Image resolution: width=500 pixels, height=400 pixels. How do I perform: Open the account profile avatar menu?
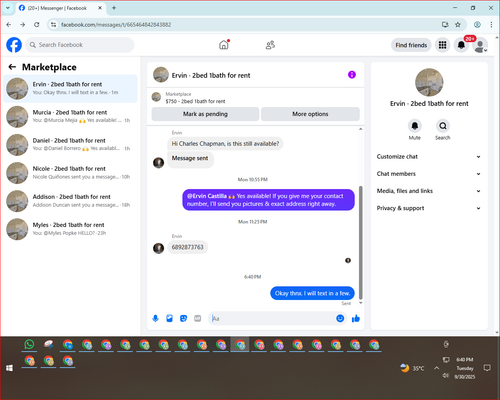480,46
